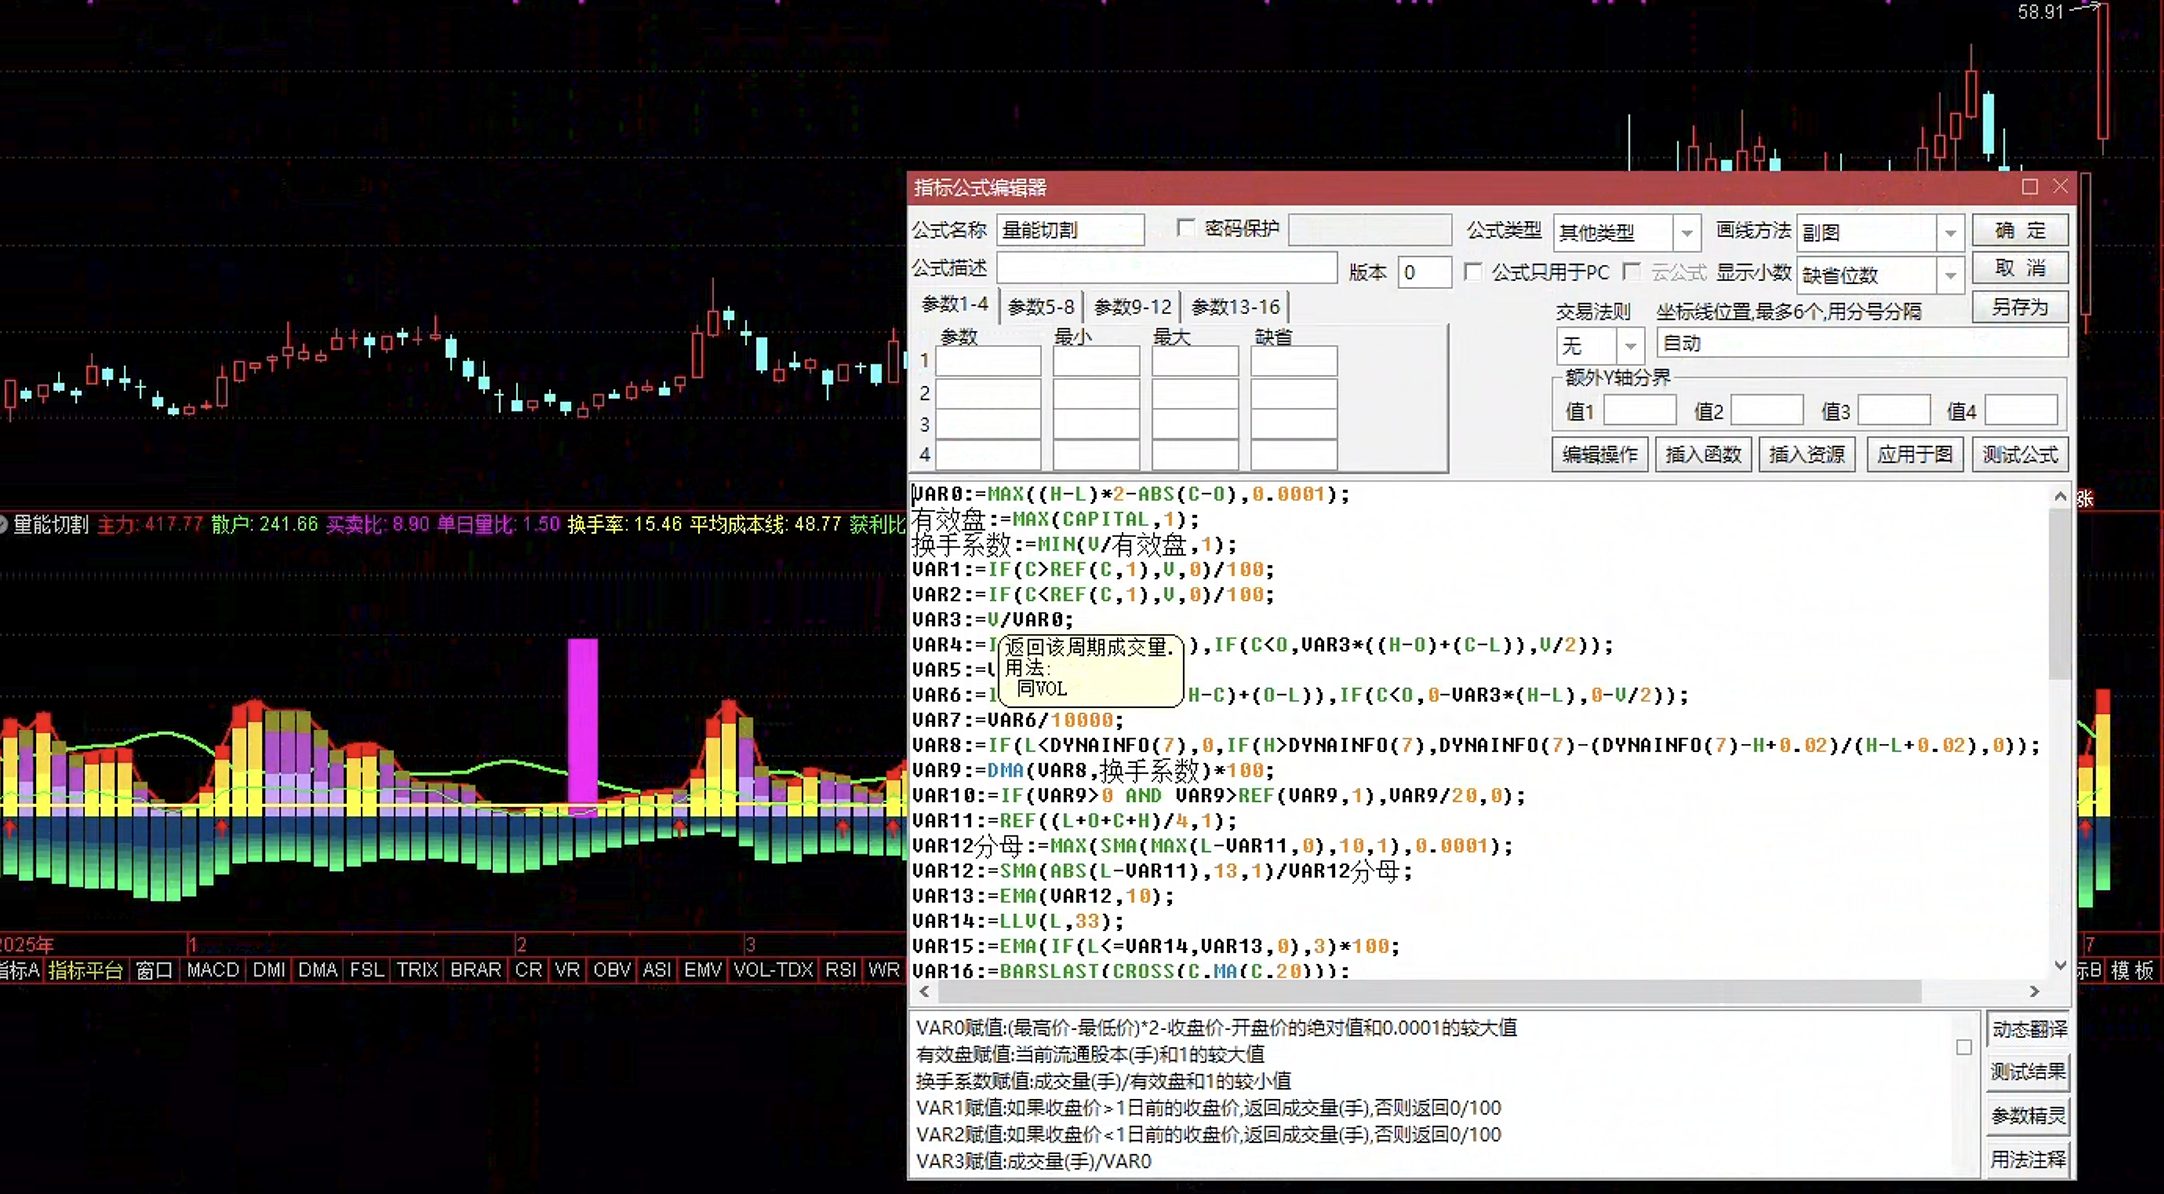This screenshot has height=1194, width=2164.
Task: Switch to VR indicator tab
Action: (567, 970)
